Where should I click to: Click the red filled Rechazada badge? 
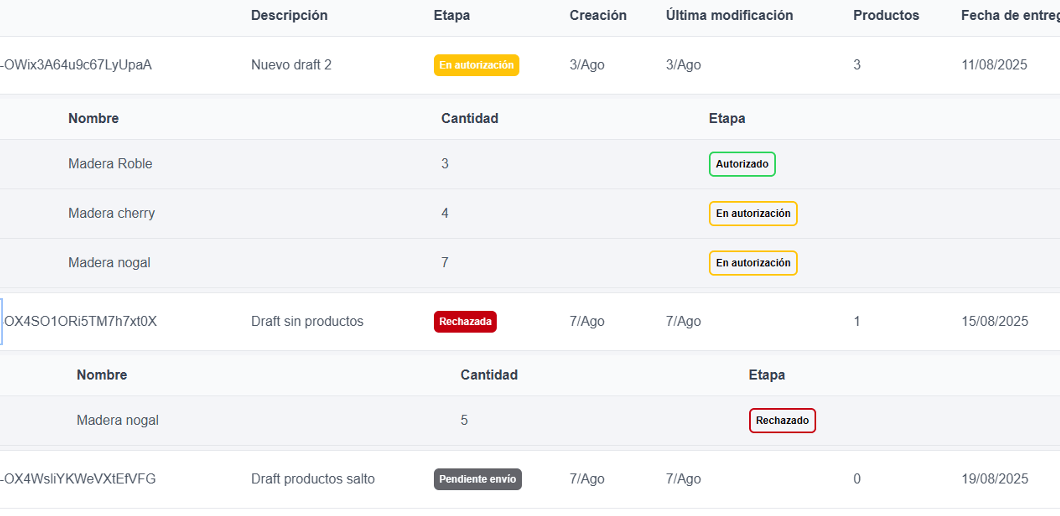[x=465, y=322]
